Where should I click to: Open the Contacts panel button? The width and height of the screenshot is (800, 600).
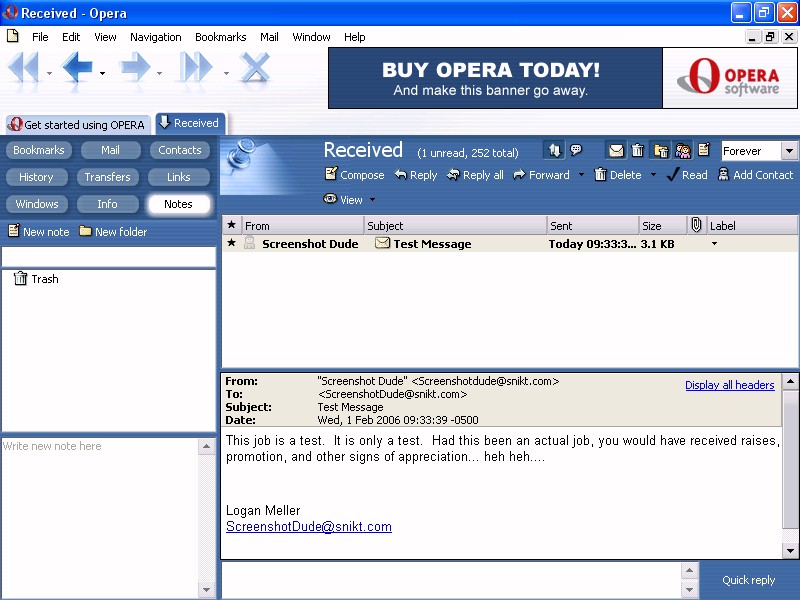click(180, 150)
